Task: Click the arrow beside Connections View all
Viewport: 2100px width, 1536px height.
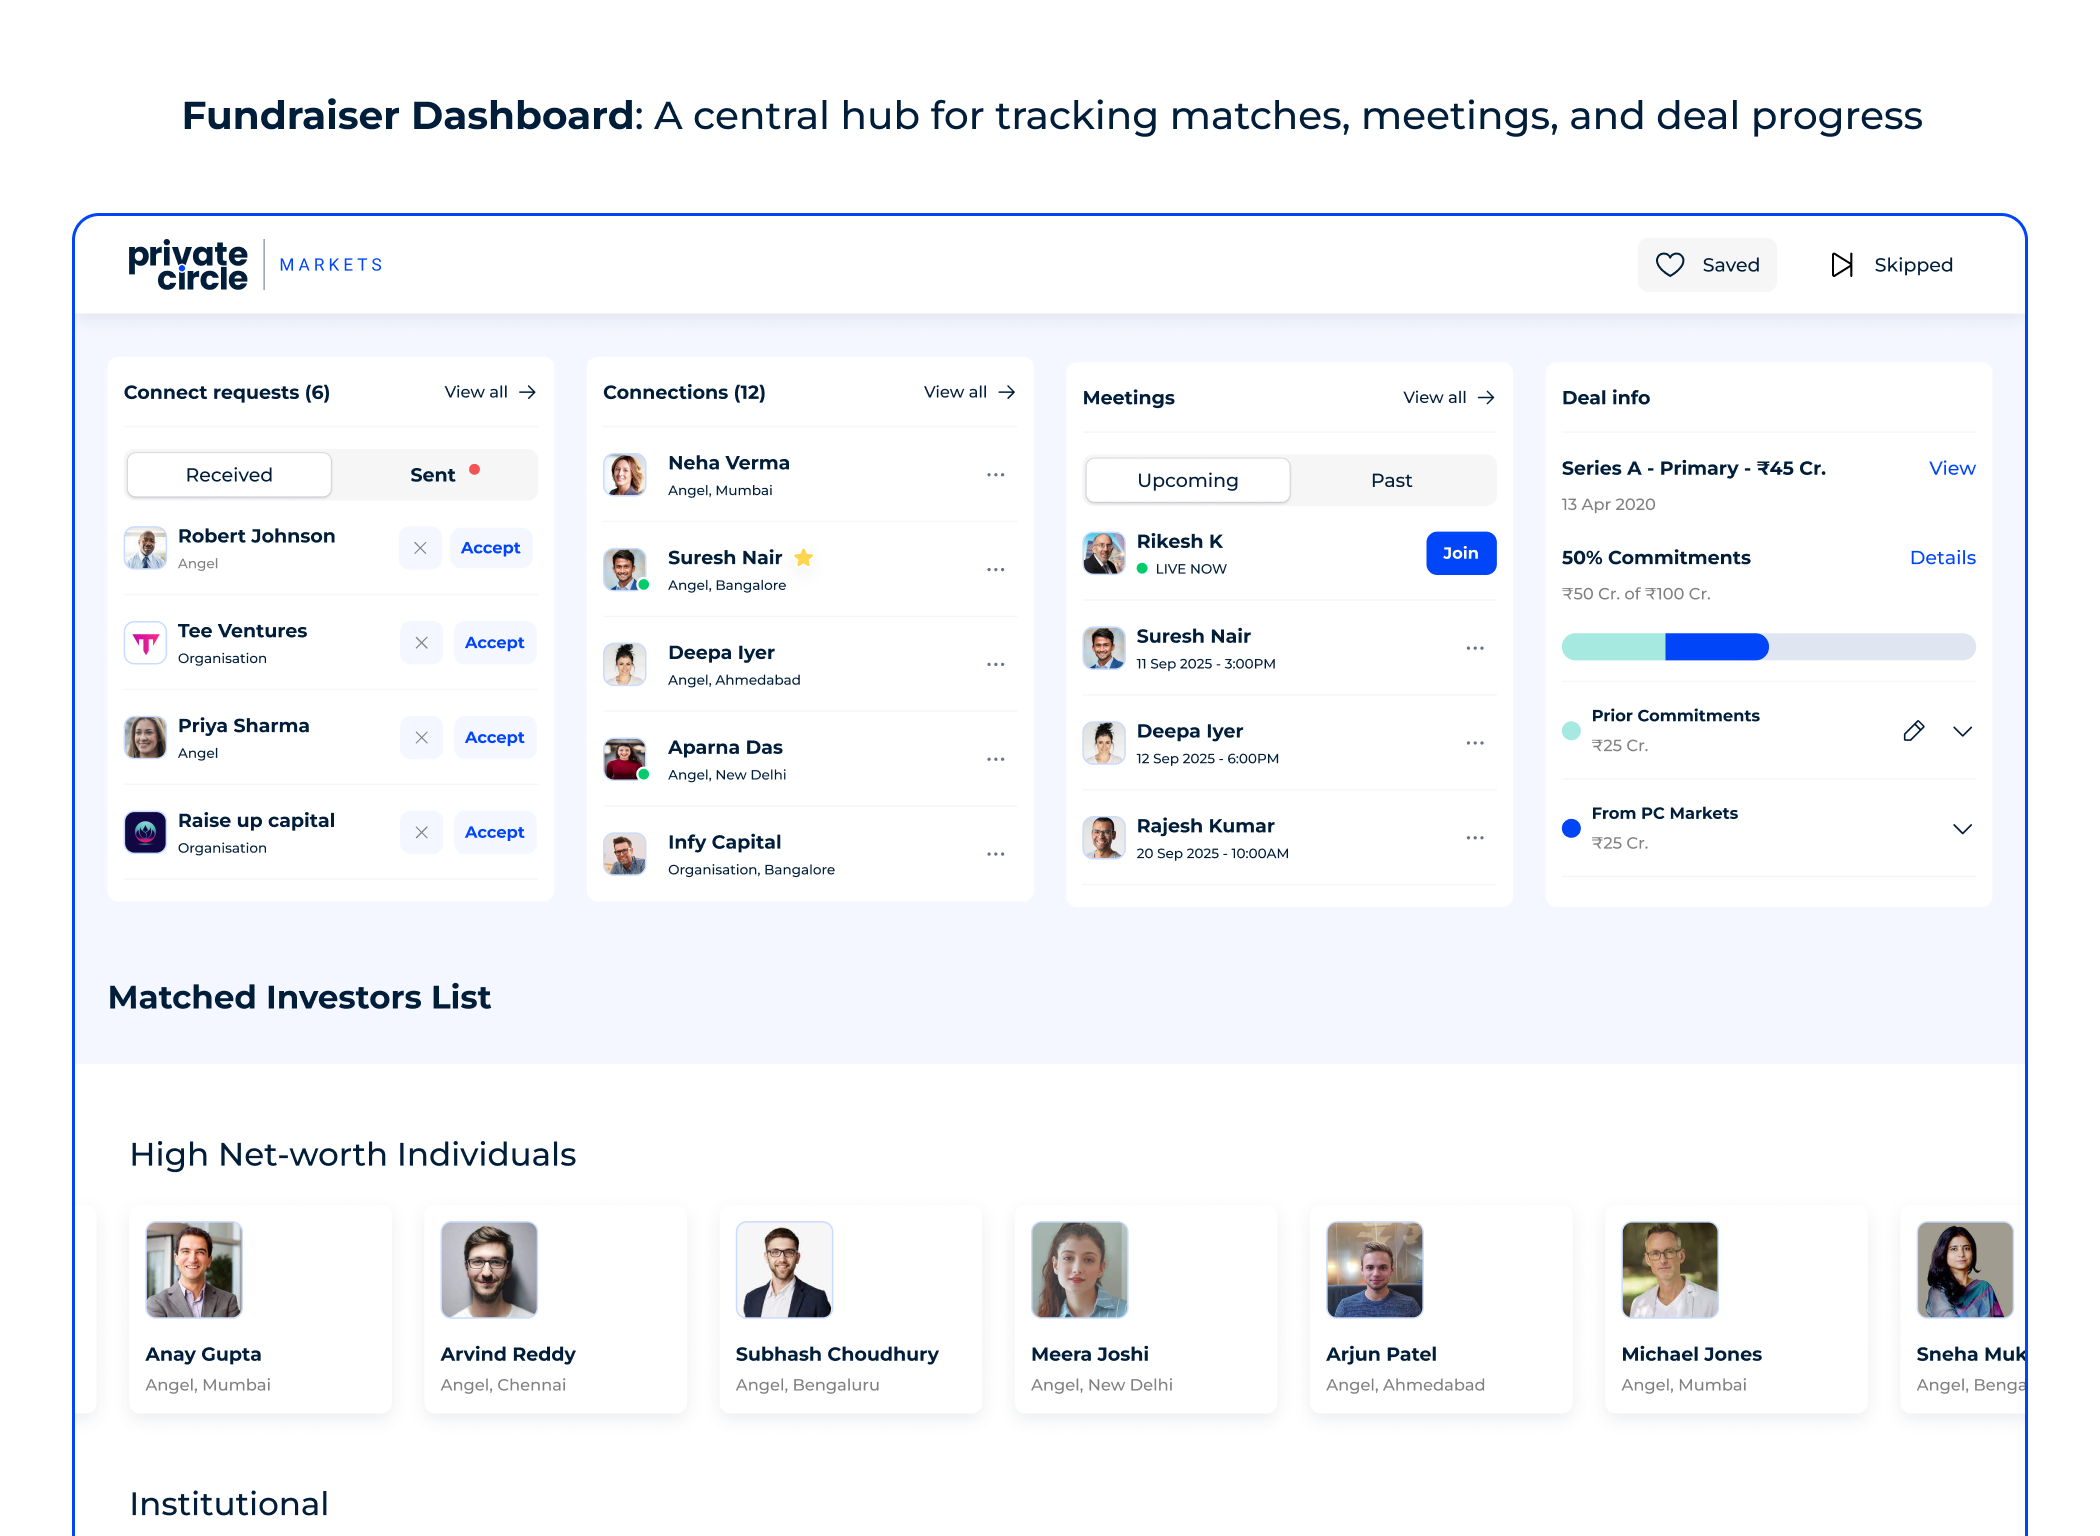Action: coord(1007,392)
